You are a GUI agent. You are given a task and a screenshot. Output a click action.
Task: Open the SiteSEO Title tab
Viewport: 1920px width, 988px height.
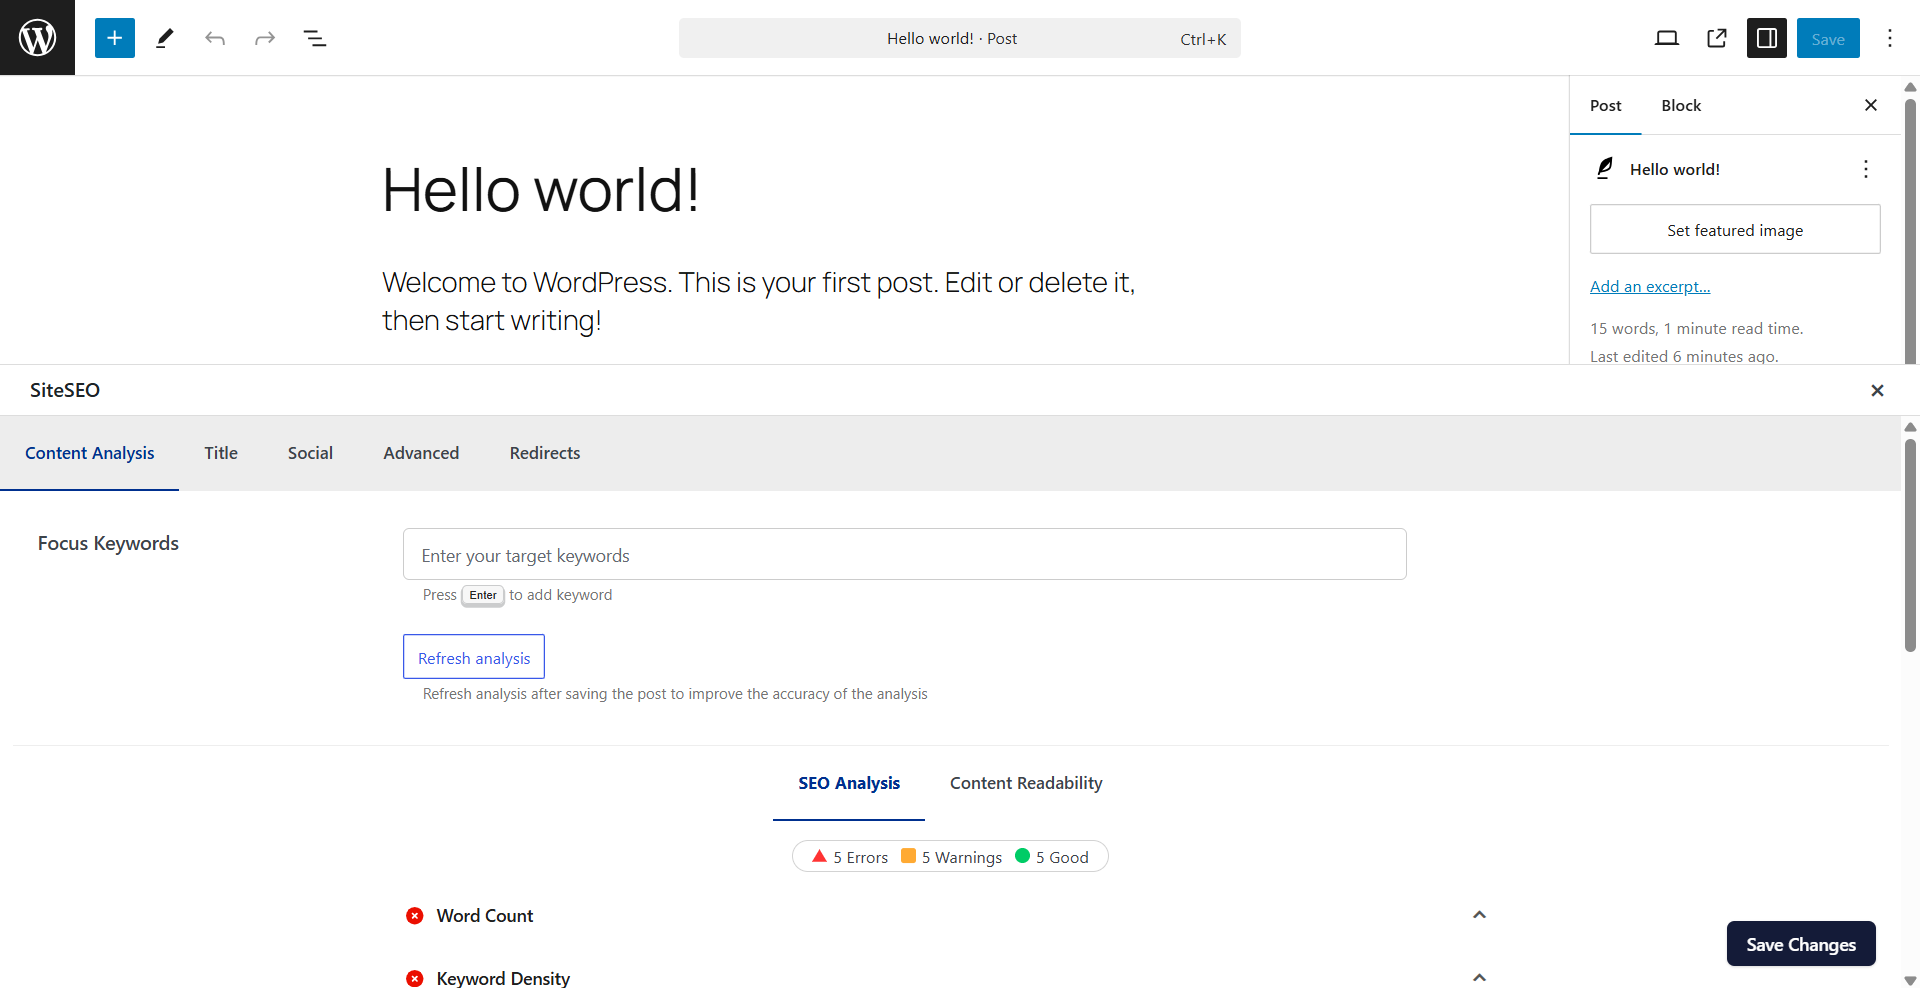(x=221, y=453)
